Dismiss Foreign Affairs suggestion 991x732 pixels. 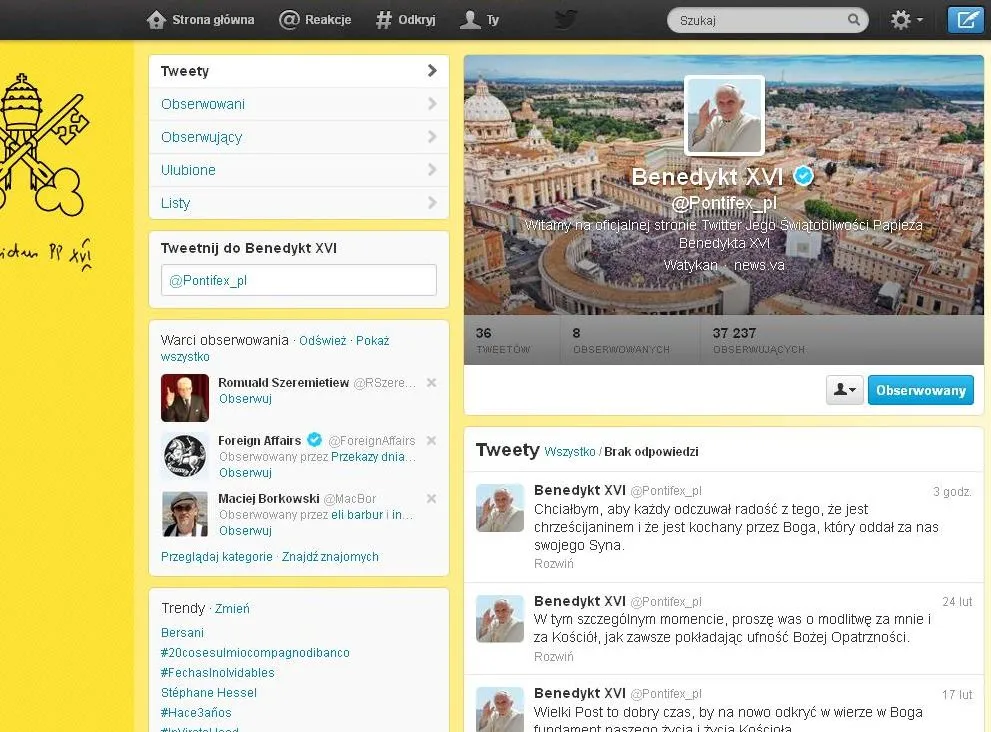coord(431,441)
